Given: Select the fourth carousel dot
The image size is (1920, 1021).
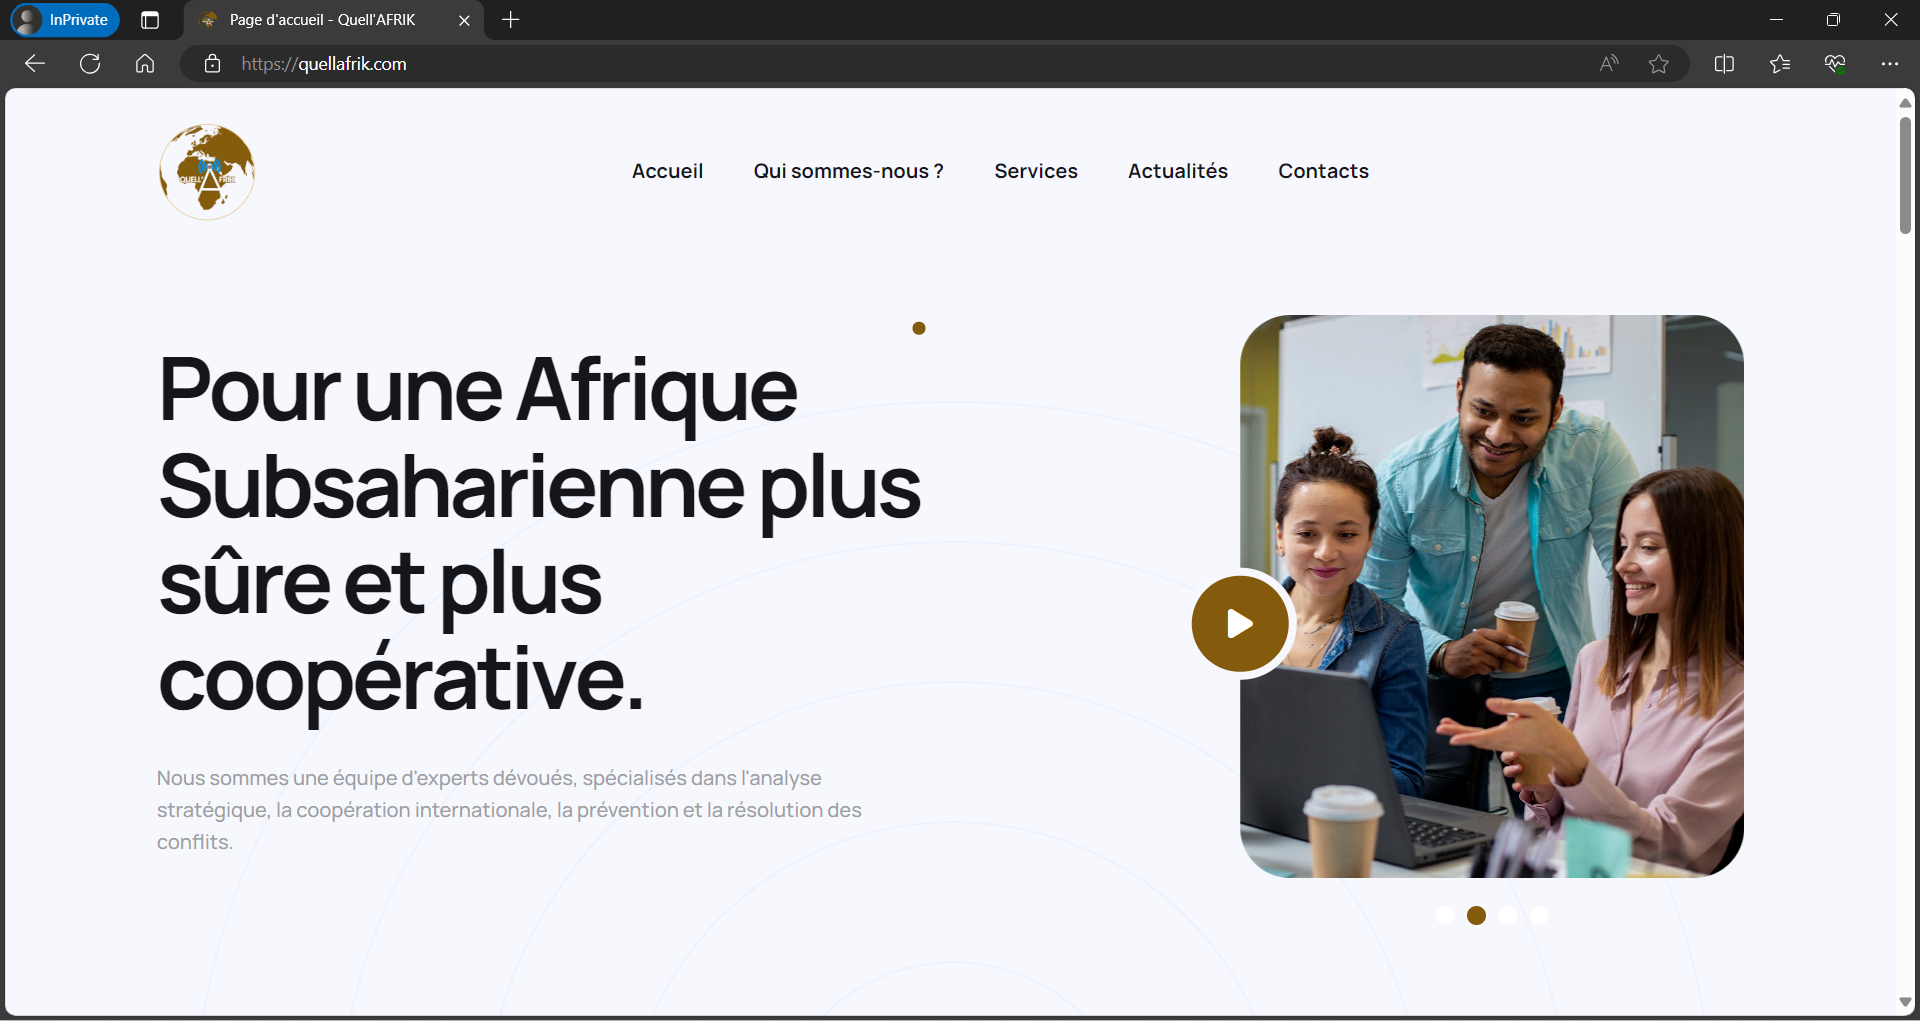Looking at the screenshot, I should coord(1539,915).
